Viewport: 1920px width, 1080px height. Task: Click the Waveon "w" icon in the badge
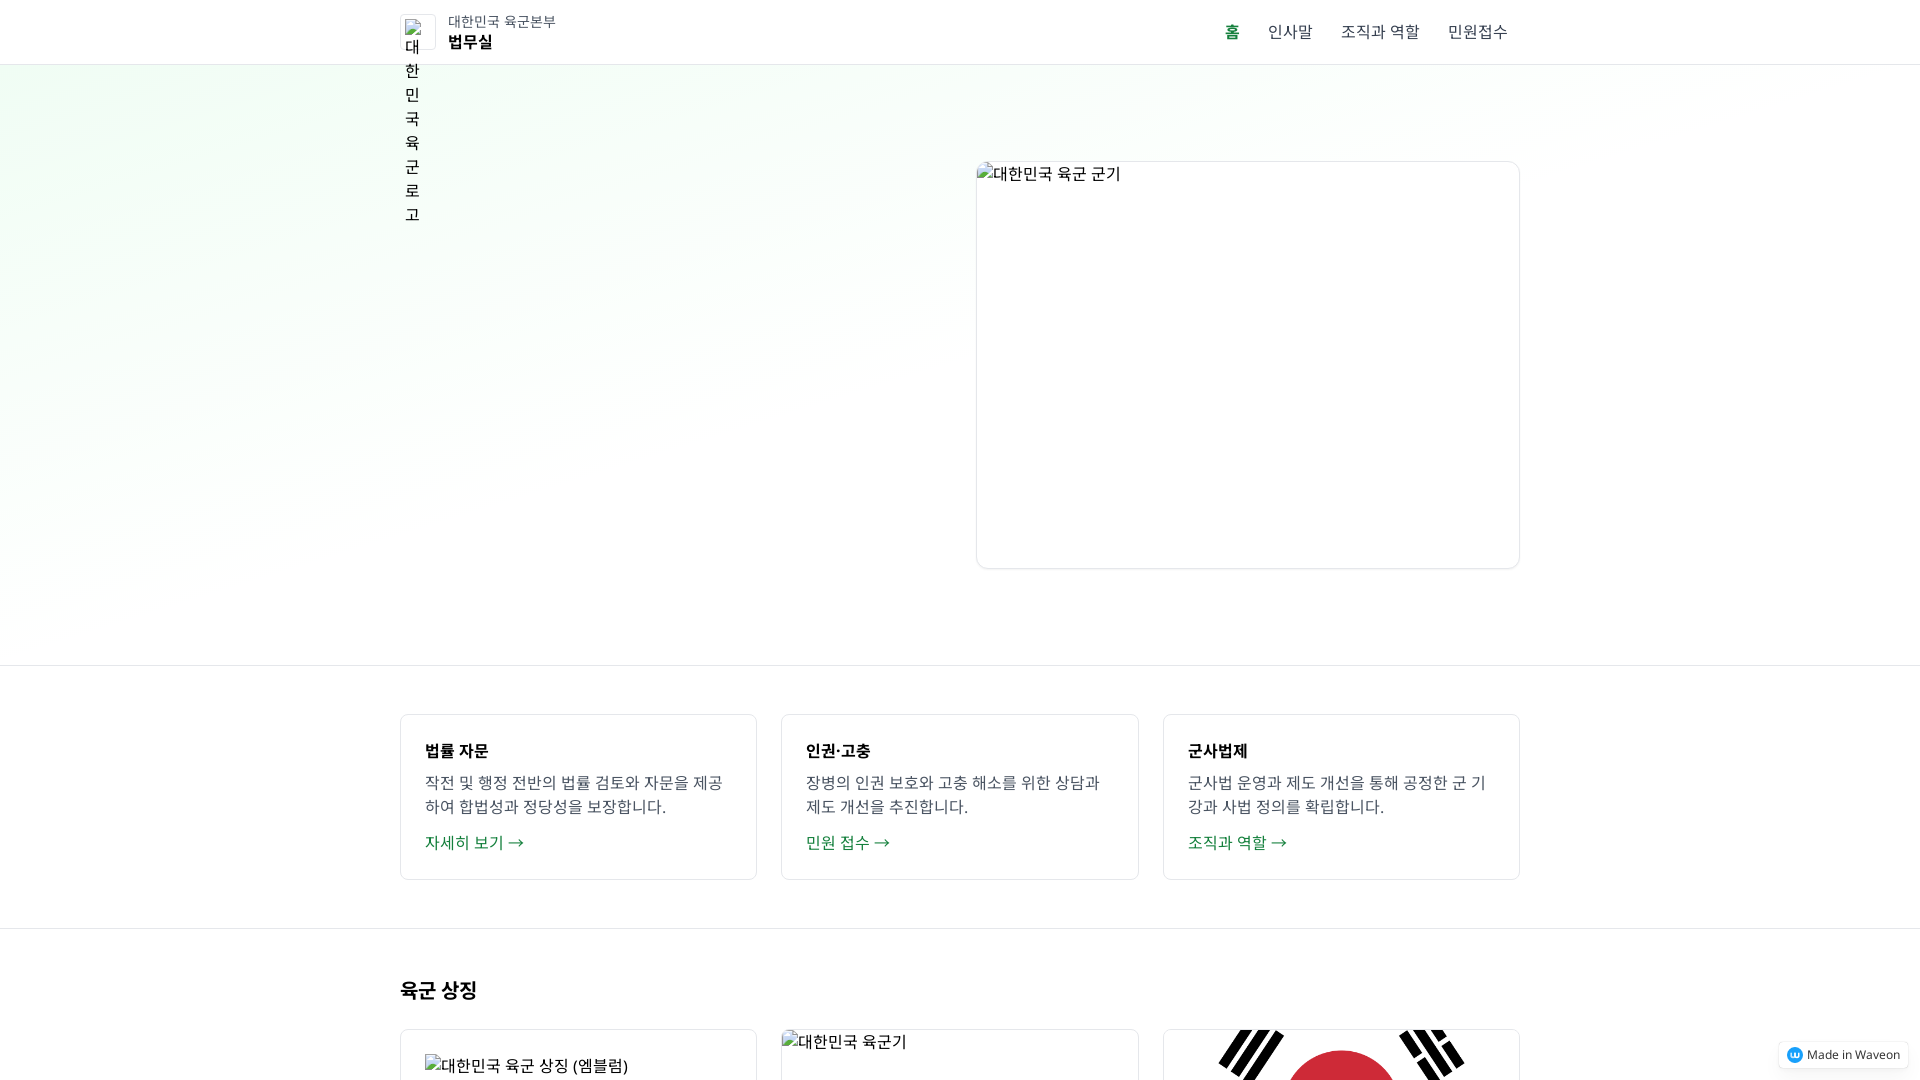click(x=1796, y=1054)
